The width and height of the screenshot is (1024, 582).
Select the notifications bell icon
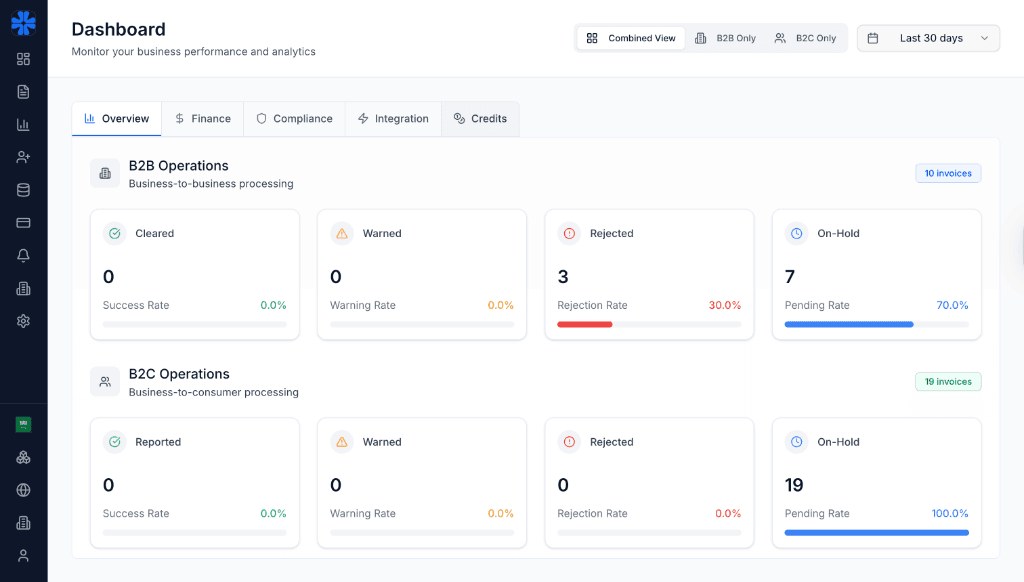[23, 255]
